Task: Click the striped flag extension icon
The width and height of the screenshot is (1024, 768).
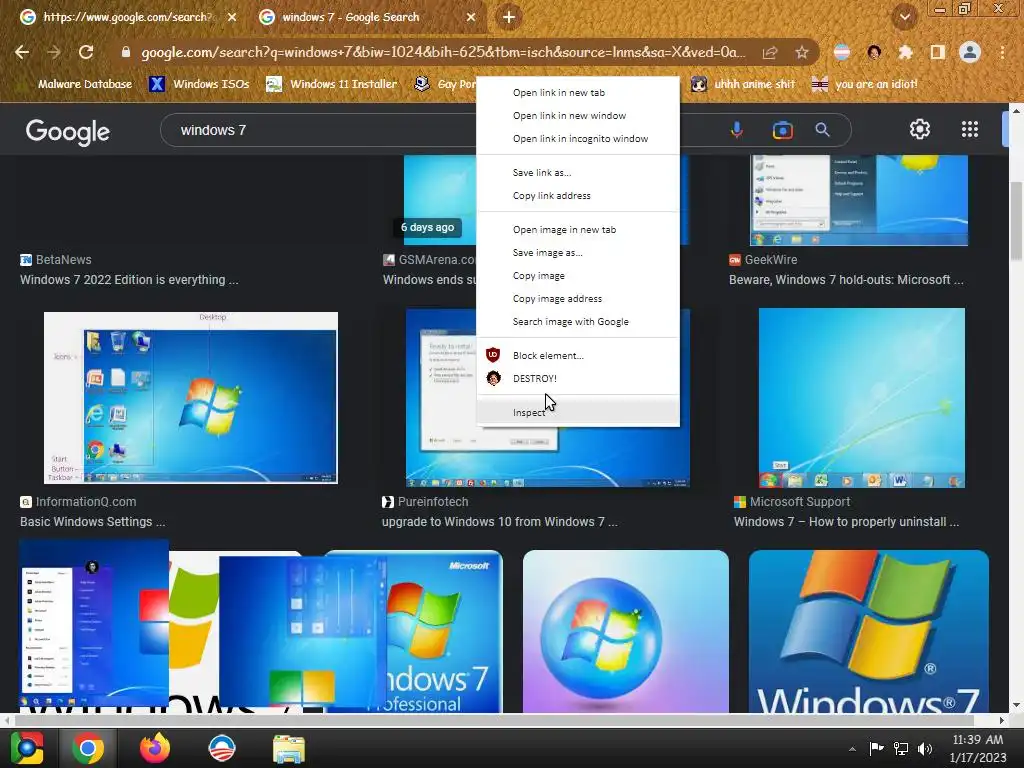Action: coord(842,52)
